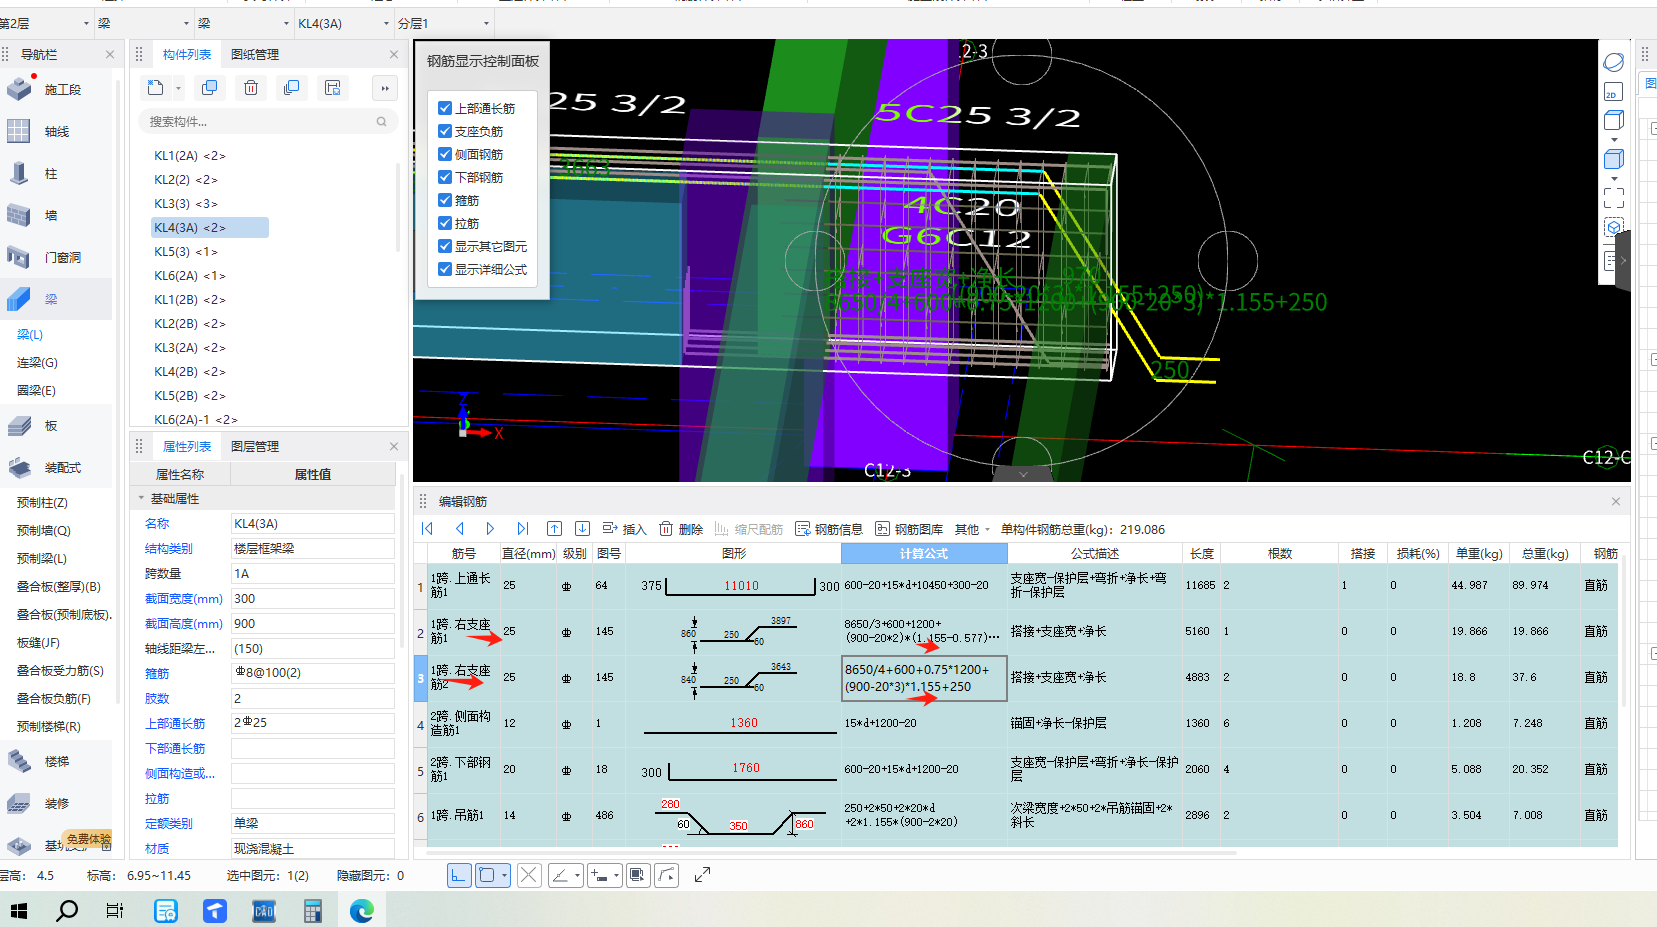Open the 柱 (column) category in navigation
The width and height of the screenshot is (1657, 927).
(50, 174)
